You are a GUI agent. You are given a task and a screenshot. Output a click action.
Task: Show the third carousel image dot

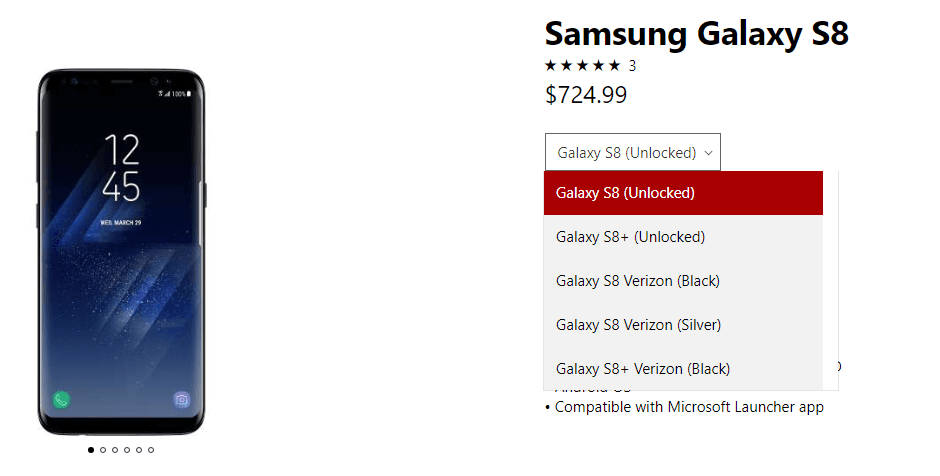tap(115, 450)
